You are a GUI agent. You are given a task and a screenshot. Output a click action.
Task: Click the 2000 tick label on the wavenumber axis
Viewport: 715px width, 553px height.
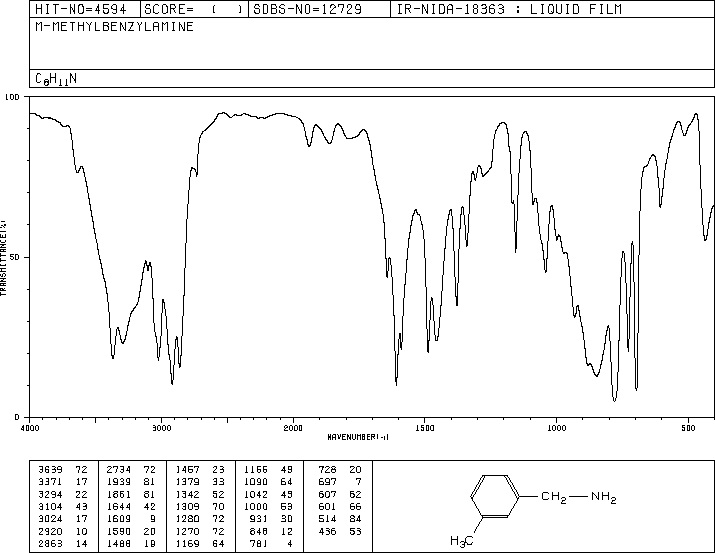point(293,428)
